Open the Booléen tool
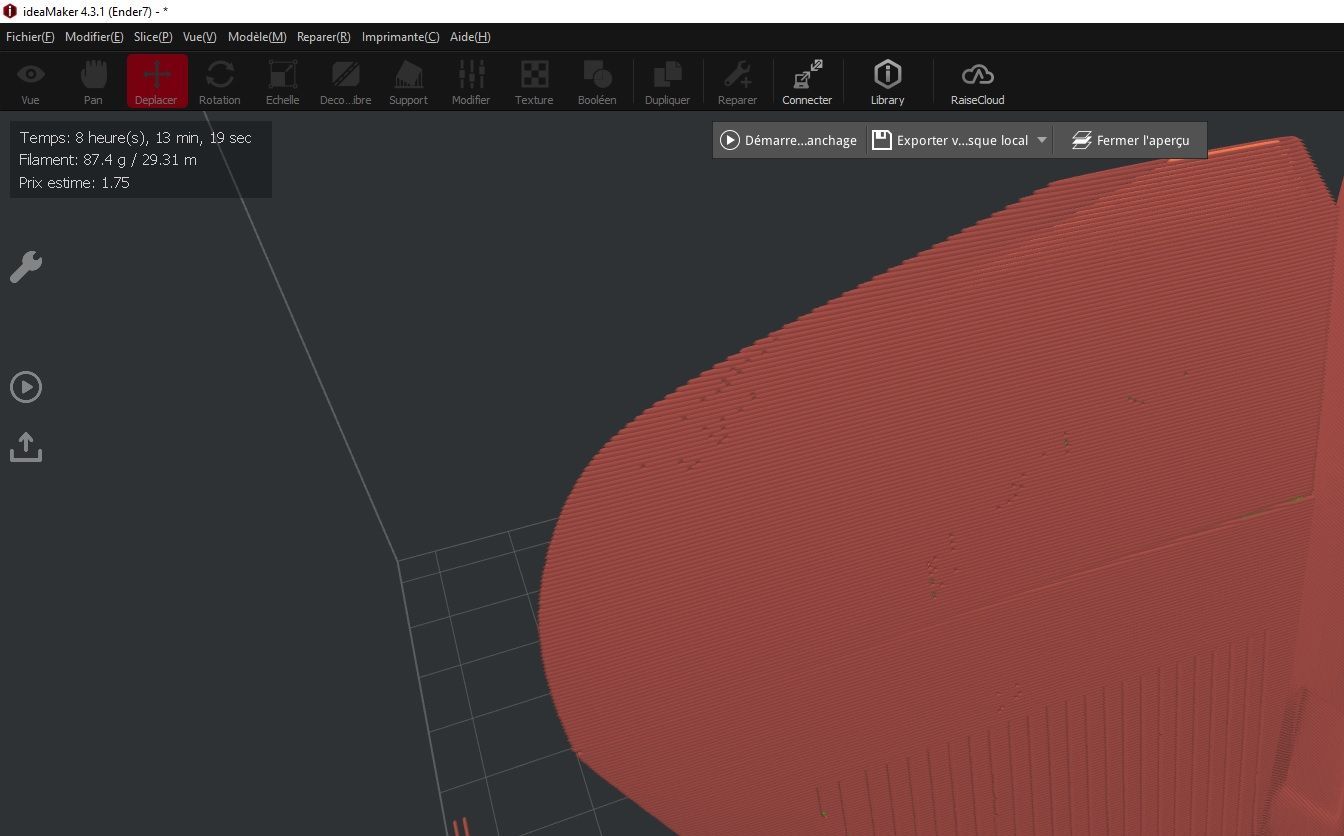 tap(597, 83)
